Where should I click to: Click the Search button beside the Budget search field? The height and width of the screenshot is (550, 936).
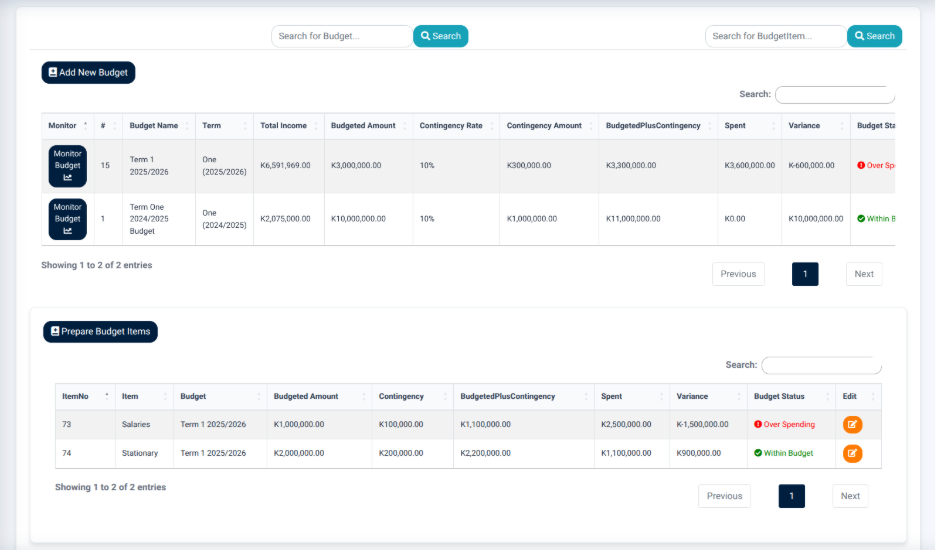pyautogui.click(x=441, y=36)
